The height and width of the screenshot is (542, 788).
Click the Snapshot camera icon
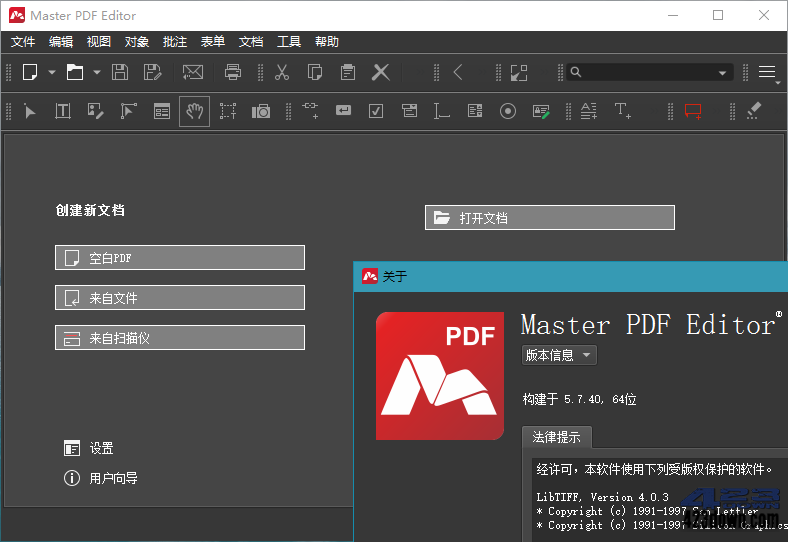coord(261,111)
